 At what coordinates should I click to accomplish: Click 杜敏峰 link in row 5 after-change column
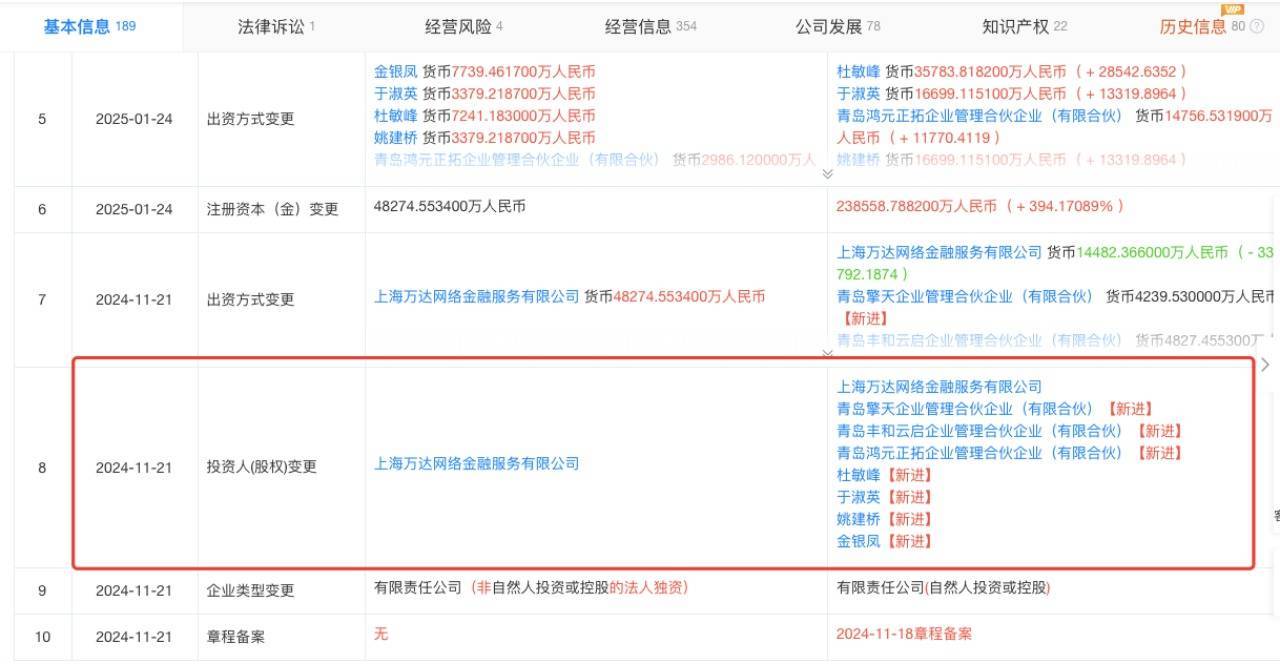click(859, 72)
